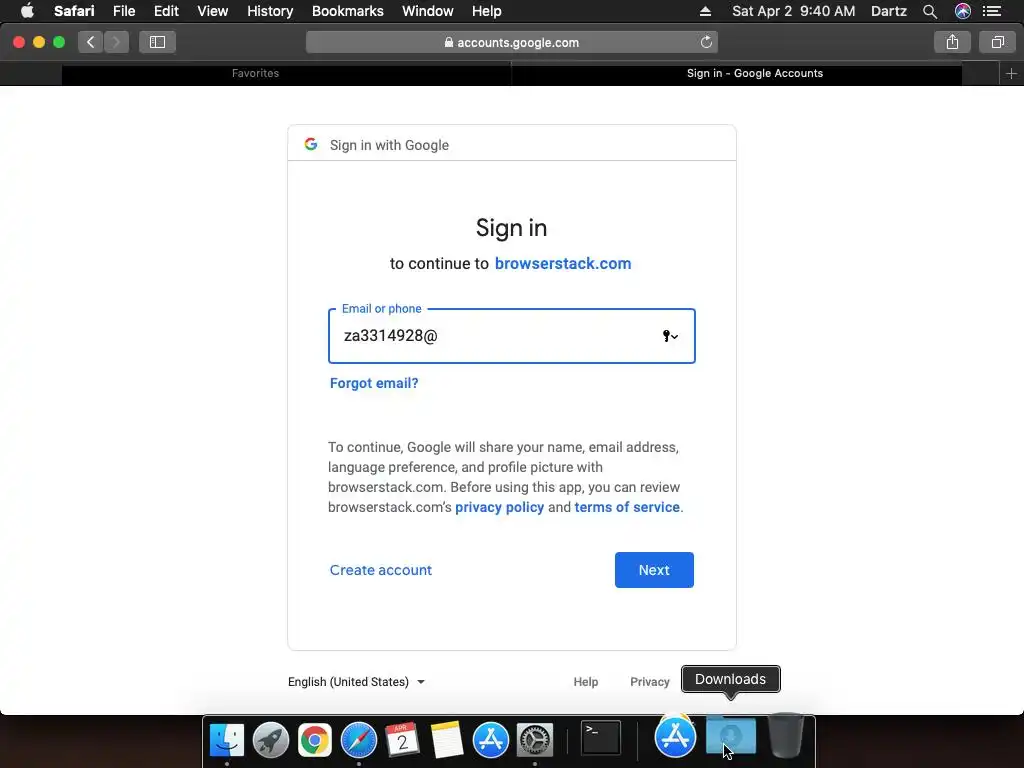Open the terms of service link
1024x768 pixels.
click(627, 507)
